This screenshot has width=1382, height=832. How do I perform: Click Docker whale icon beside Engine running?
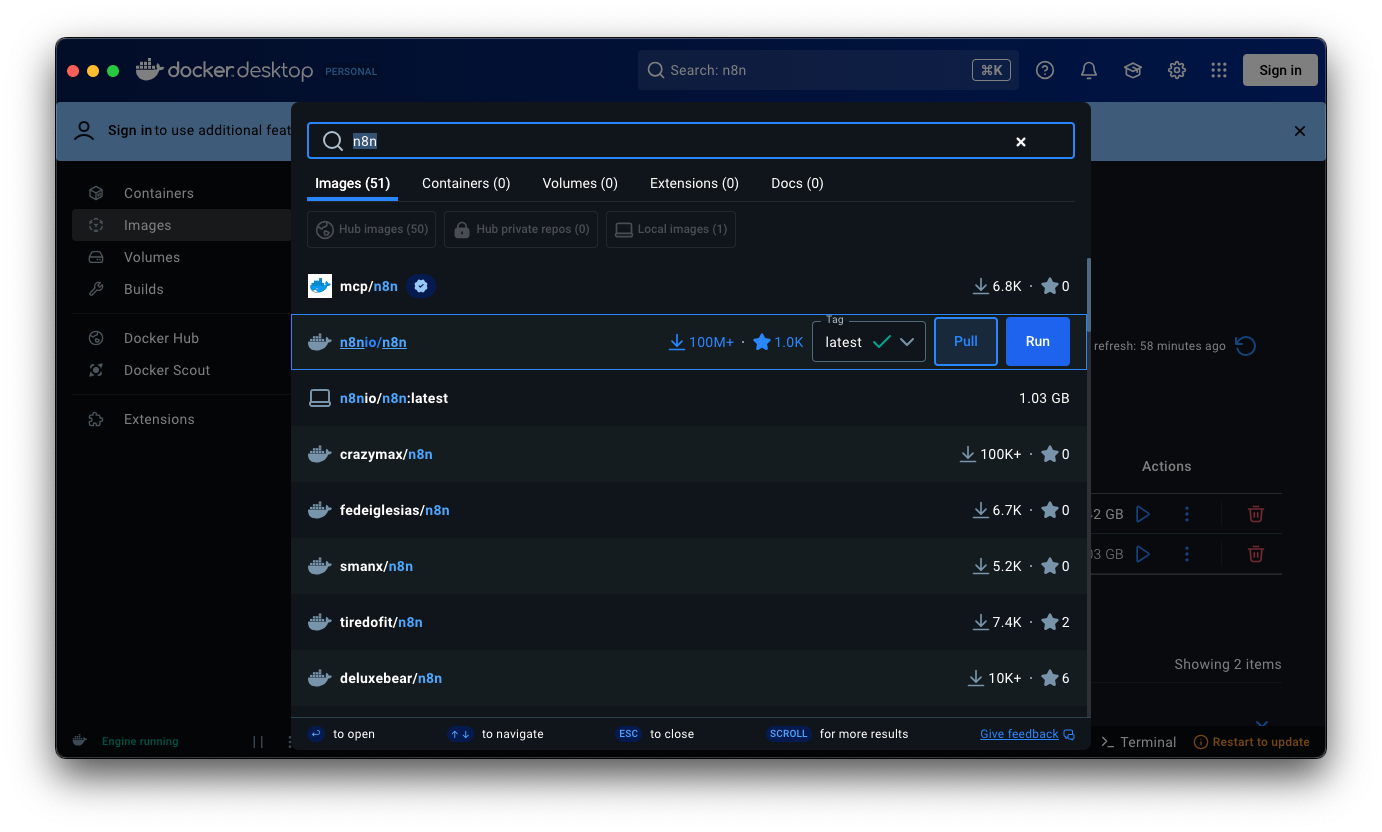tap(79, 741)
